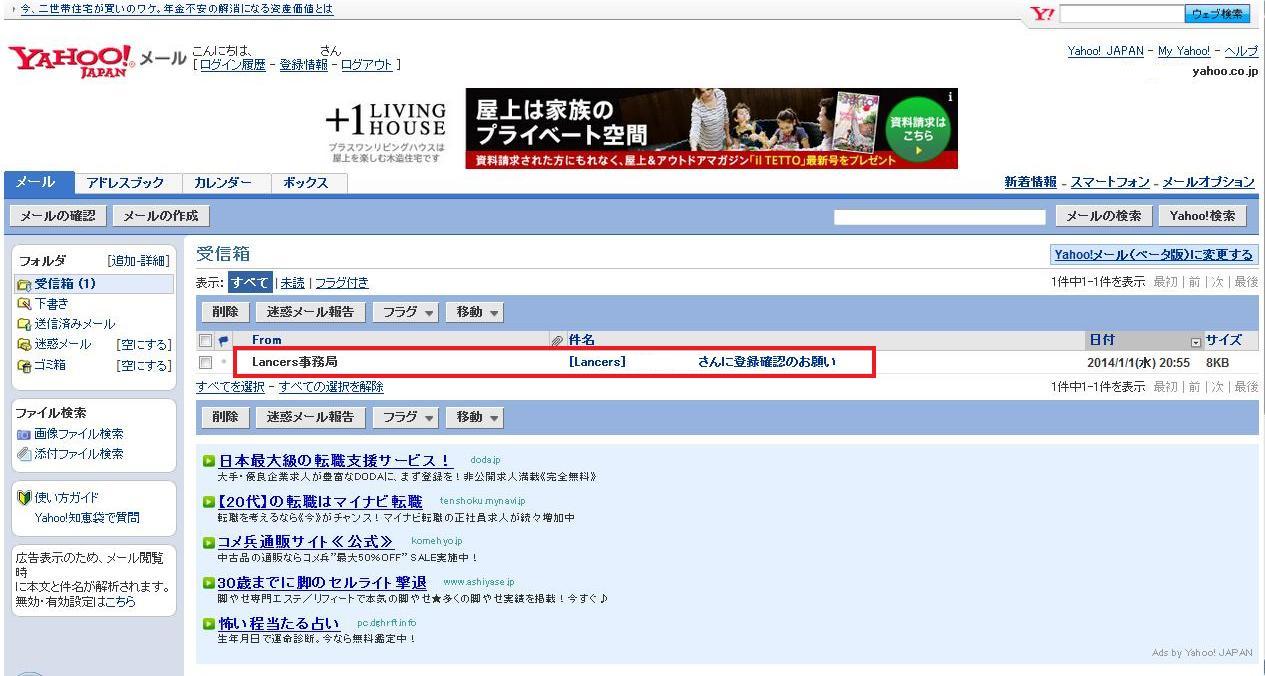Click the 使い方ガイド beginner mark icon
The height and width of the screenshot is (676, 1265).
[25, 498]
